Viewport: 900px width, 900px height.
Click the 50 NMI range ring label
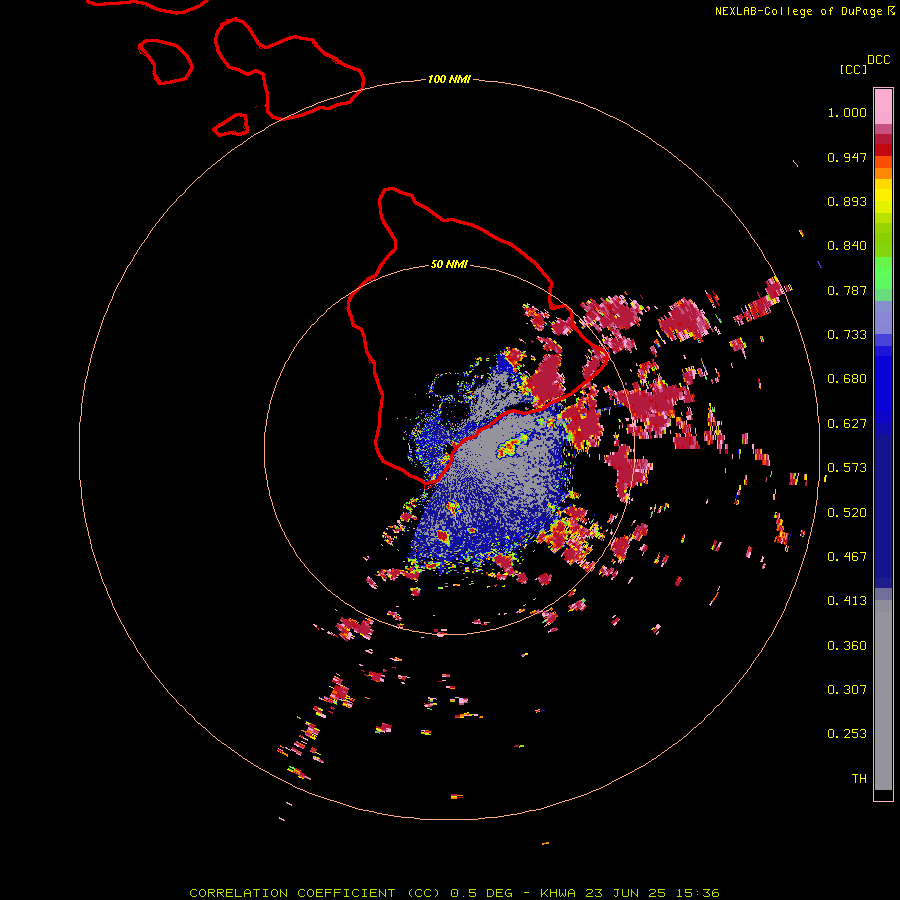tap(449, 264)
